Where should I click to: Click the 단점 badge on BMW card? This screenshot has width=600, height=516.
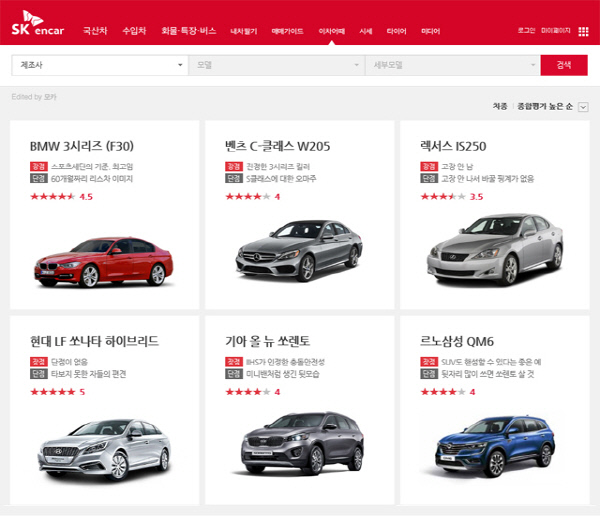39,178
